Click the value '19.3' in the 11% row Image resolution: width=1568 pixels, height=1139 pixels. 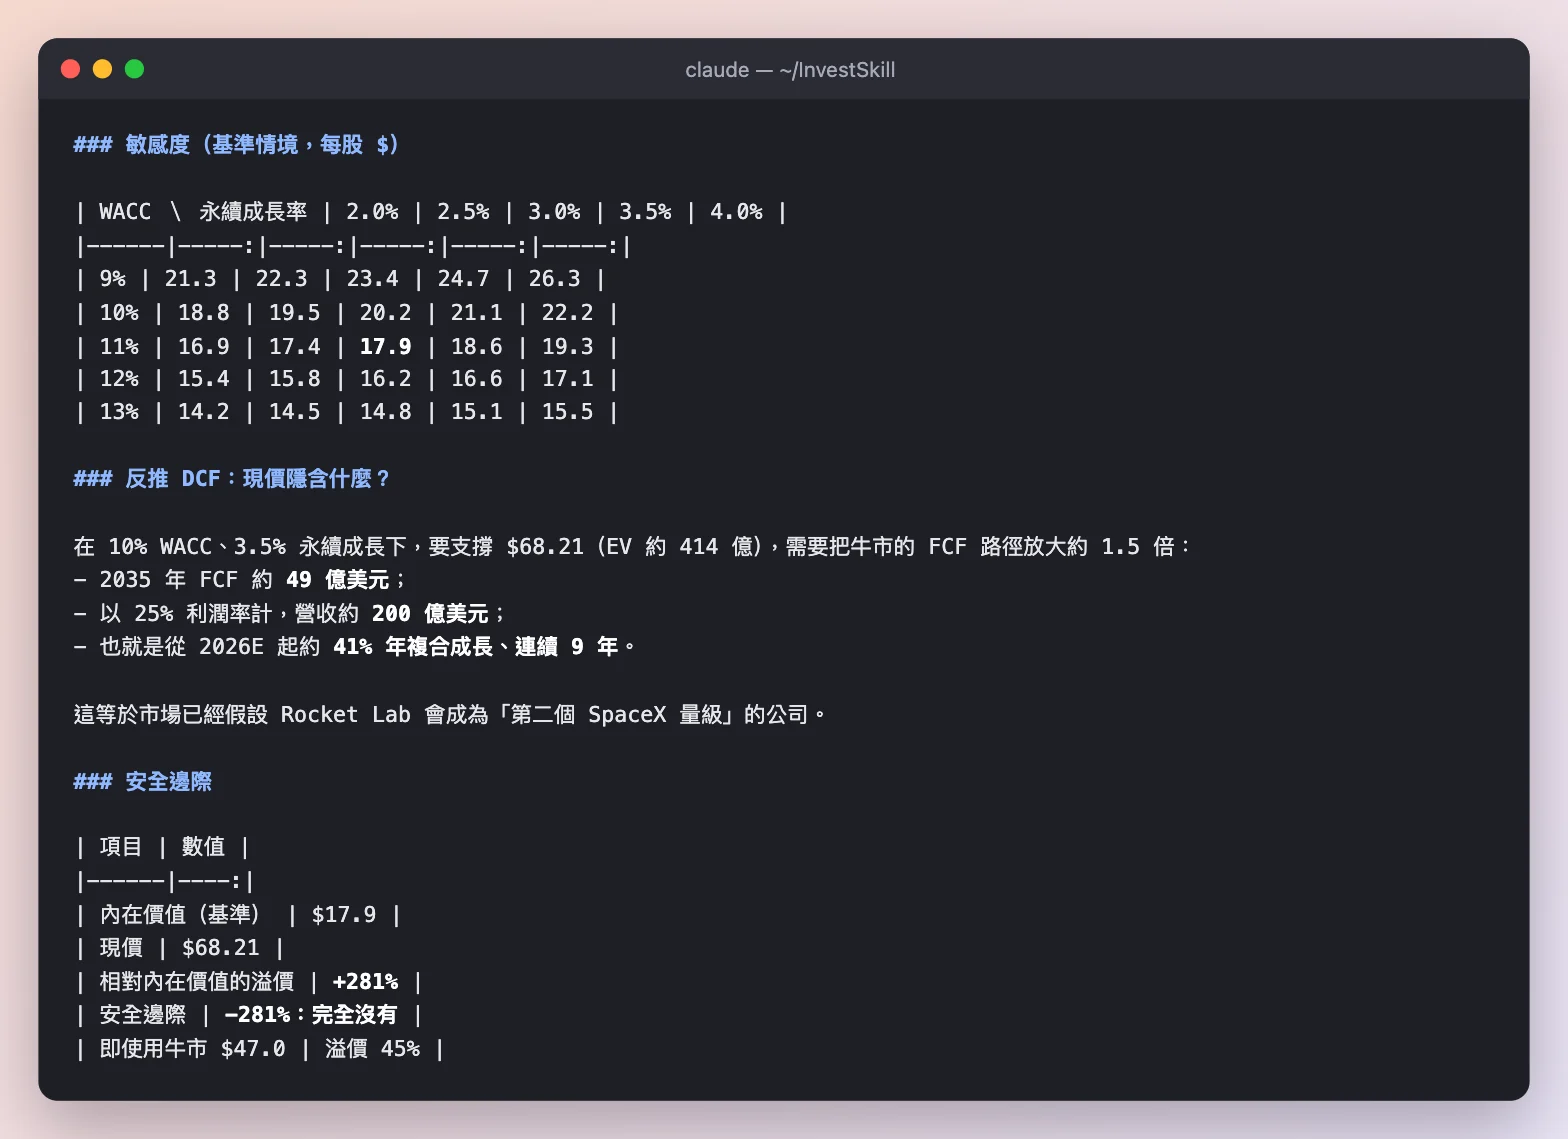coord(568,346)
